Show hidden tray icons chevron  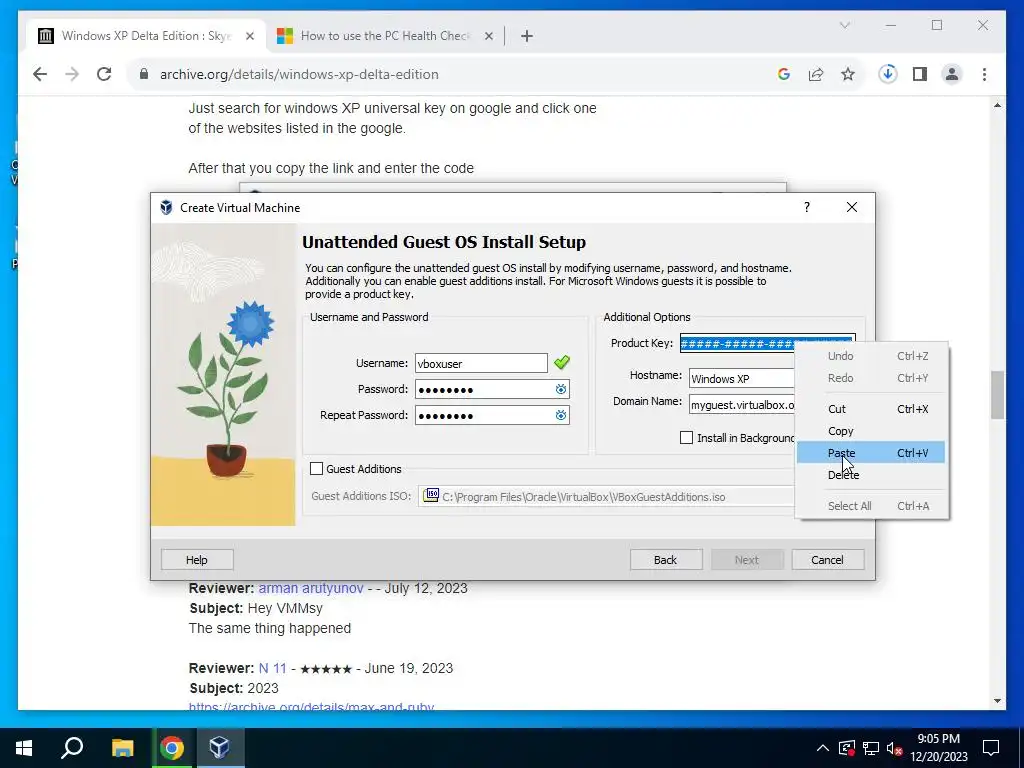coord(822,748)
